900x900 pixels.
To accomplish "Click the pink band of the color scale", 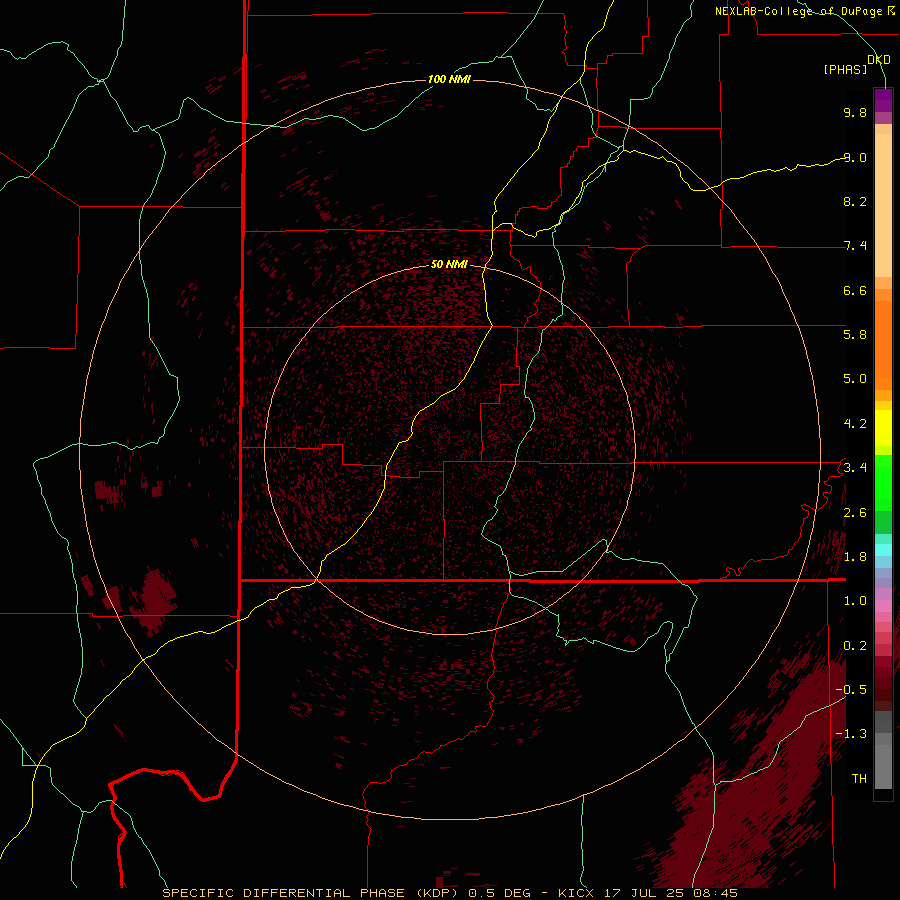I will (883, 606).
